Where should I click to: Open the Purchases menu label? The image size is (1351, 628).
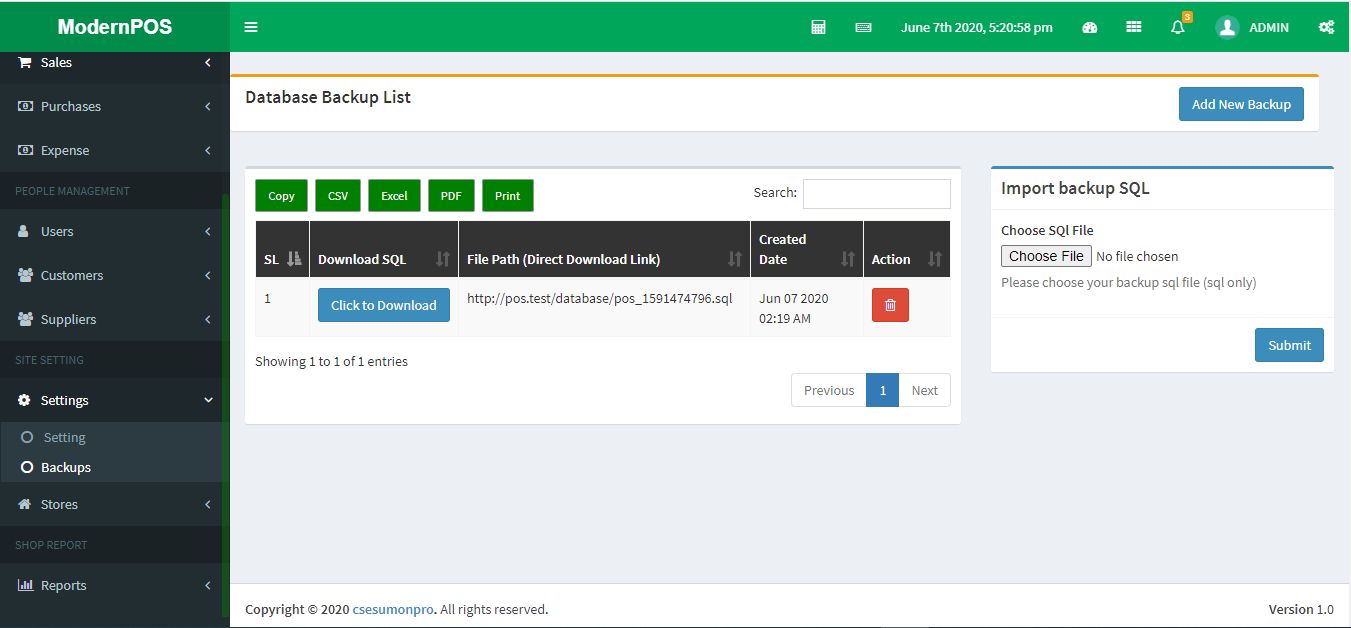pos(71,106)
